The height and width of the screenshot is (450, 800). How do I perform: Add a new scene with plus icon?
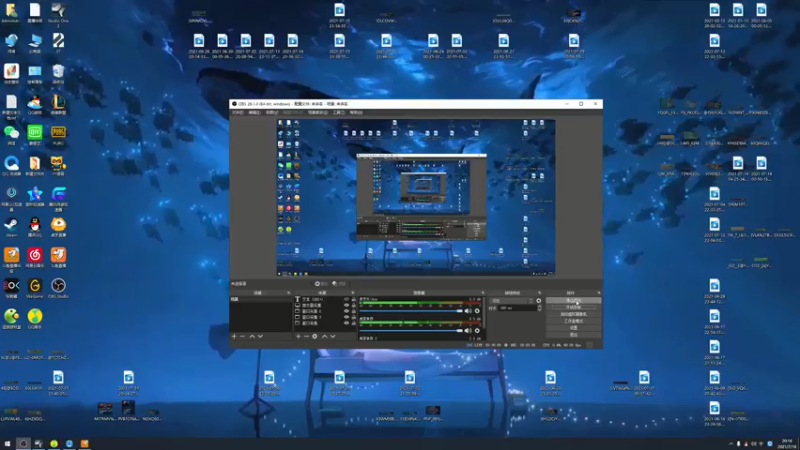click(x=234, y=337)
